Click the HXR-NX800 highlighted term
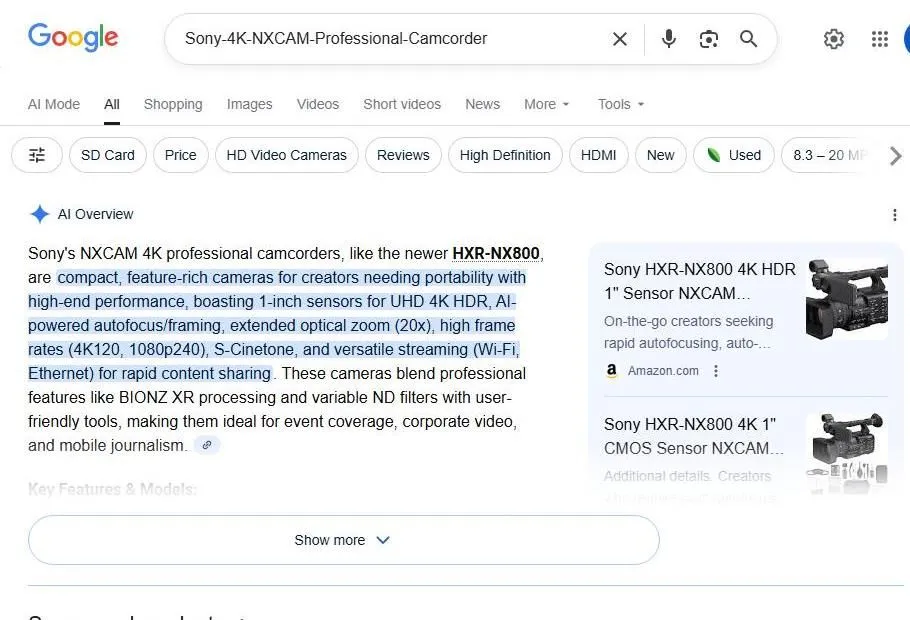The height and width of the screenshot is (620, 910). 496,253
